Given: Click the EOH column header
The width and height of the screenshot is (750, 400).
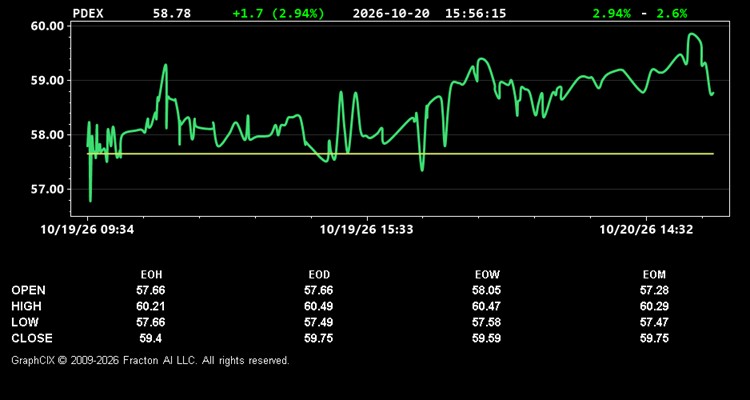Looking at the screenshot, I should (x=151, y=275).
